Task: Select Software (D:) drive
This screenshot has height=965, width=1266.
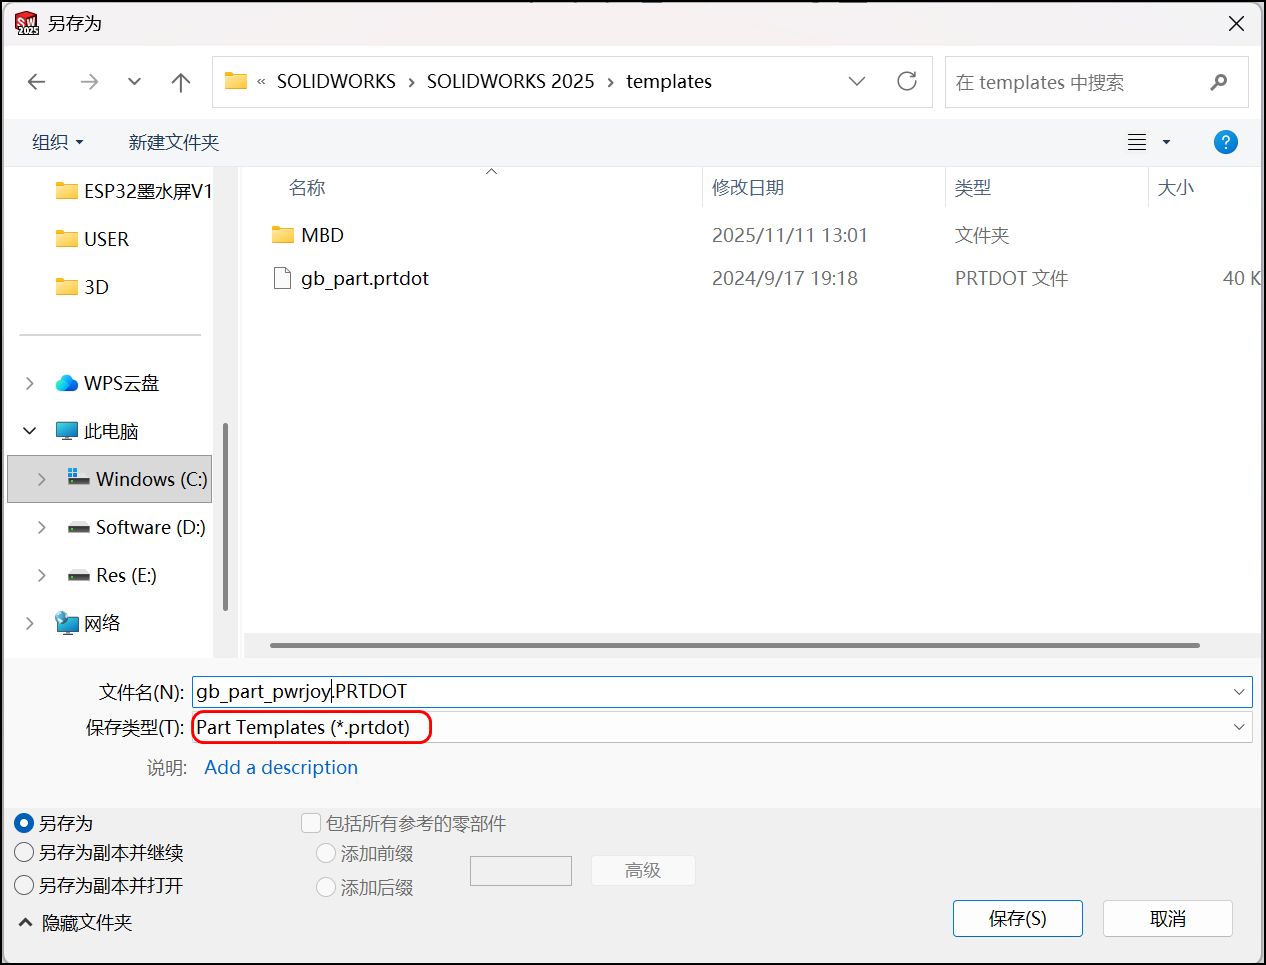Action: (137, 527)
